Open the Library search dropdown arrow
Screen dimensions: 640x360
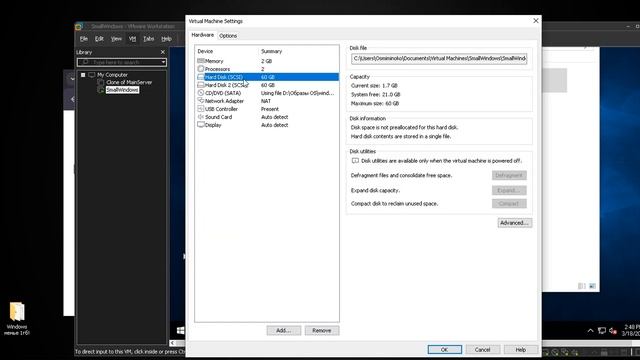click(x=163, y=62)
